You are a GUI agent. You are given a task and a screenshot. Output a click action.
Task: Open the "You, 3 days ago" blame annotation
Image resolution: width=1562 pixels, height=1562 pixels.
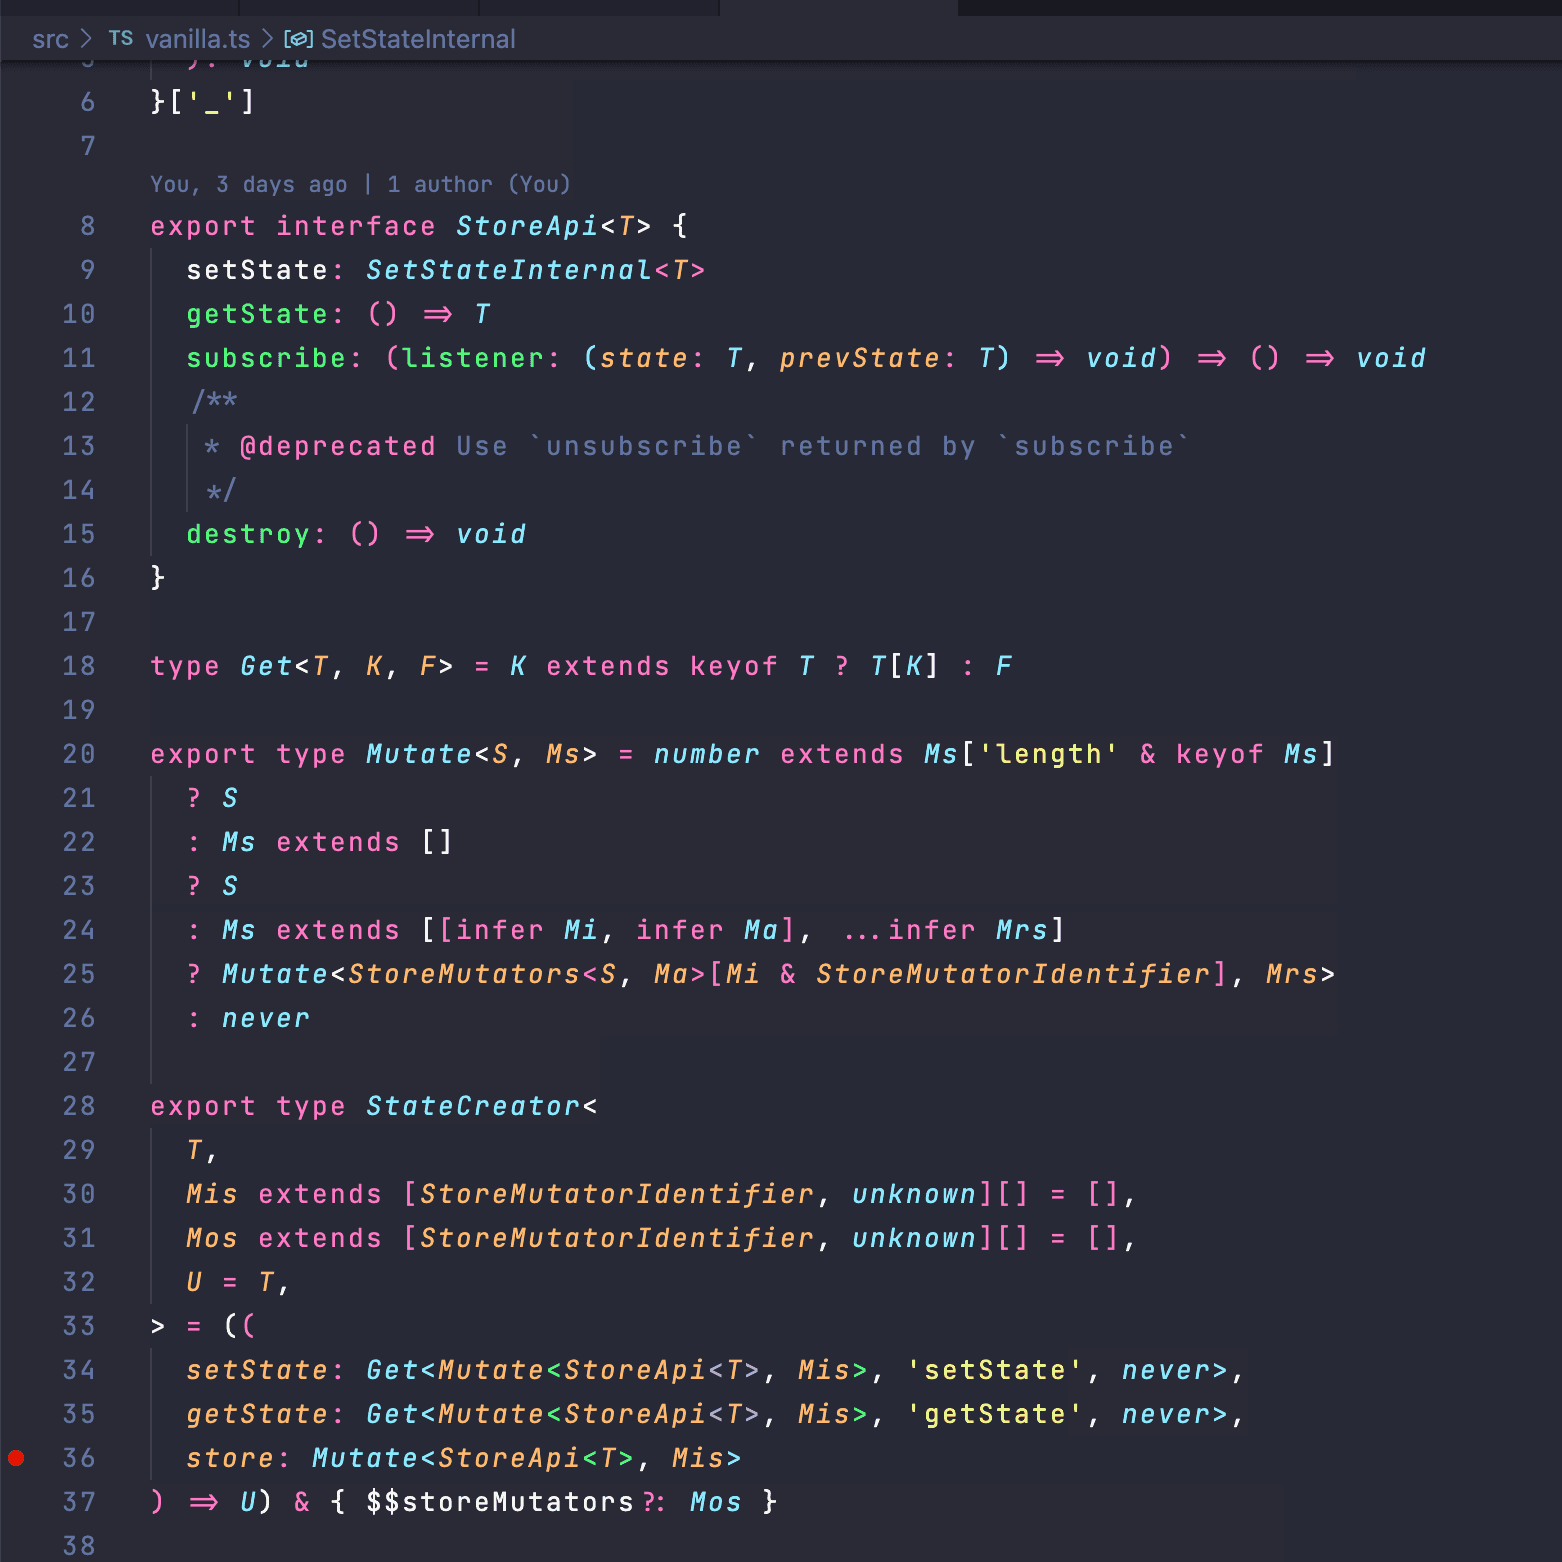(x=248, y=184)
